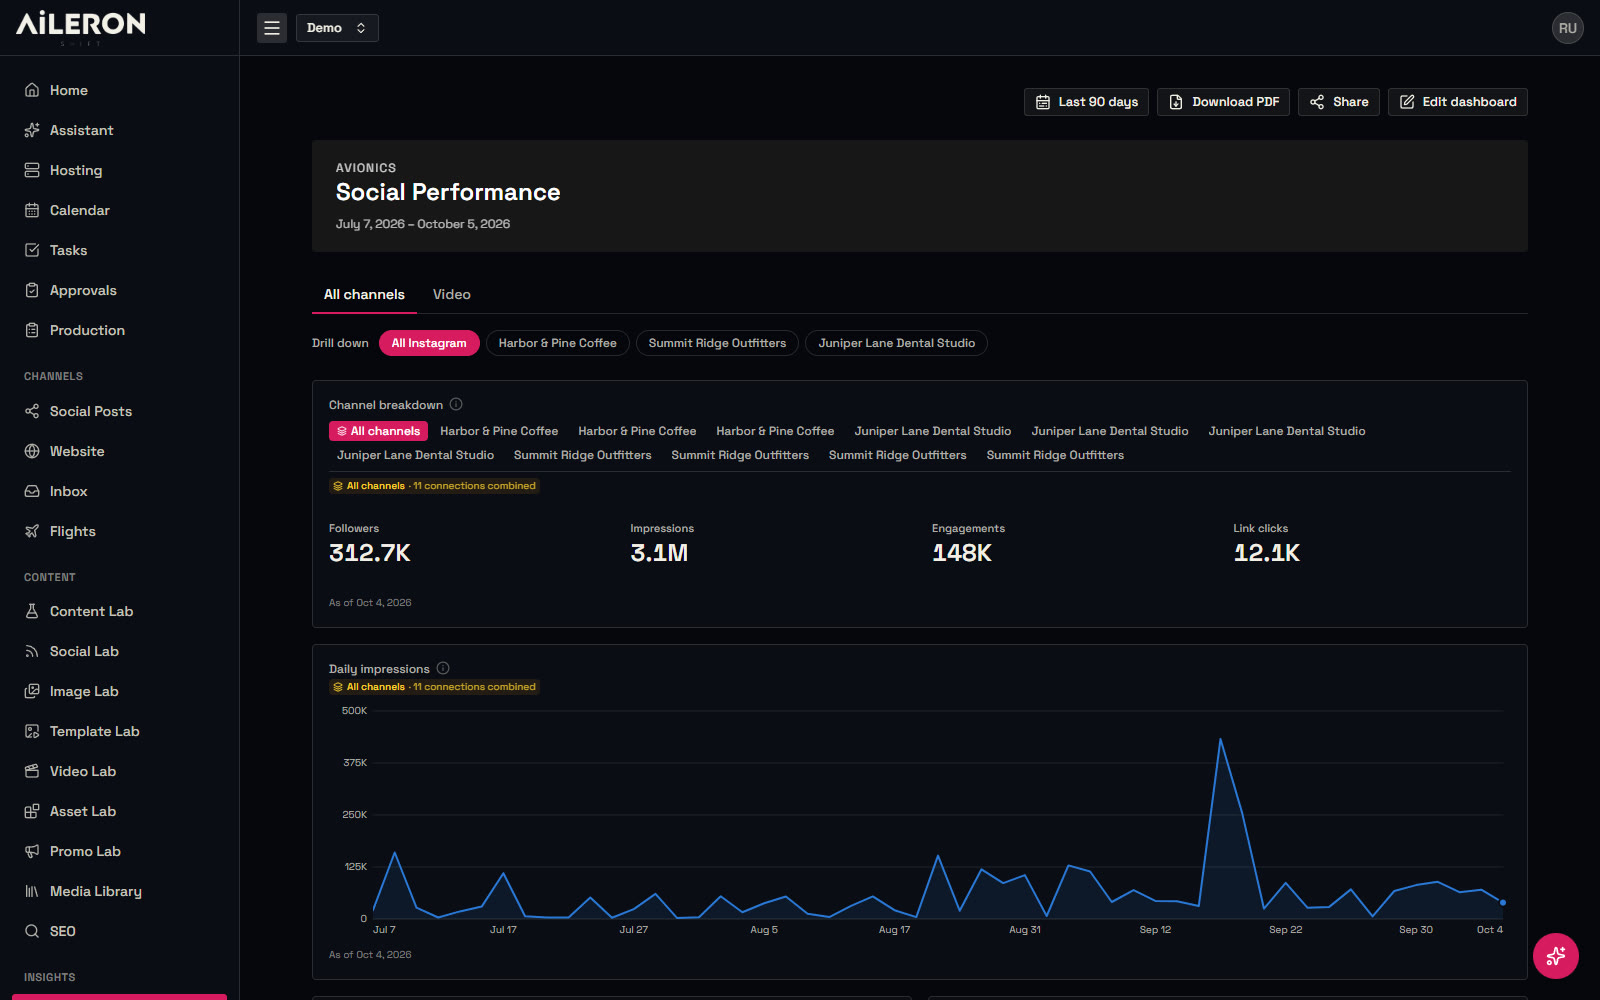Filter by Juniper Lane Dental Studio drill-down chip
Viewport: 1600px width, 1000px height.
tap(897, 343)
